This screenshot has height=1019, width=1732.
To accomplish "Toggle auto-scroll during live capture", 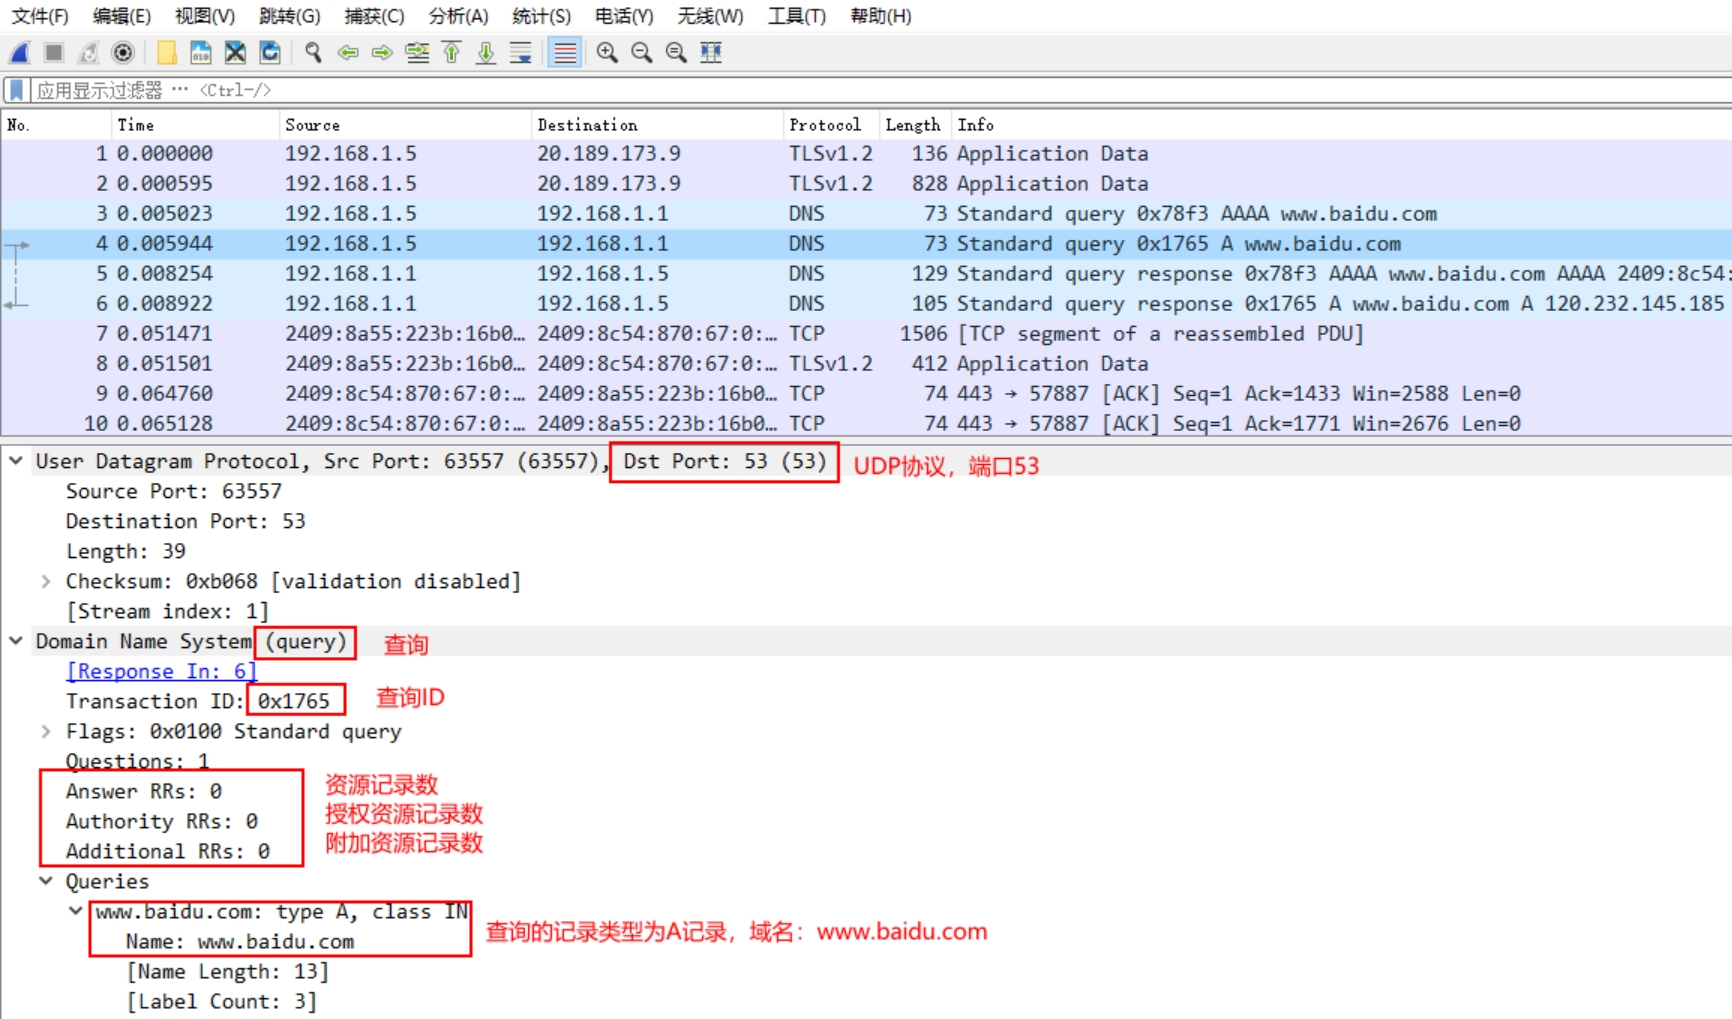I will click(x=521, y=53).
